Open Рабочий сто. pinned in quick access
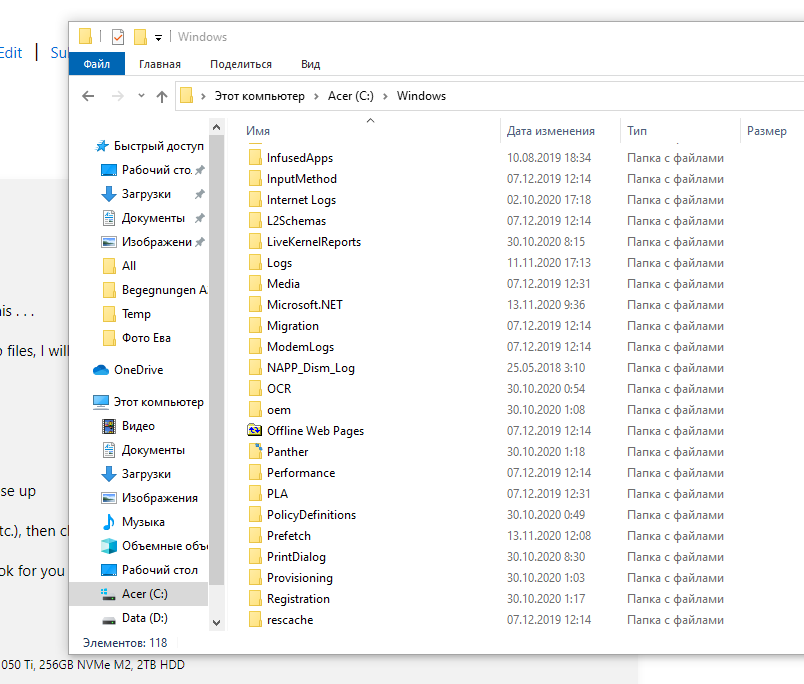804x684 pixels. (x=153, y=170)
